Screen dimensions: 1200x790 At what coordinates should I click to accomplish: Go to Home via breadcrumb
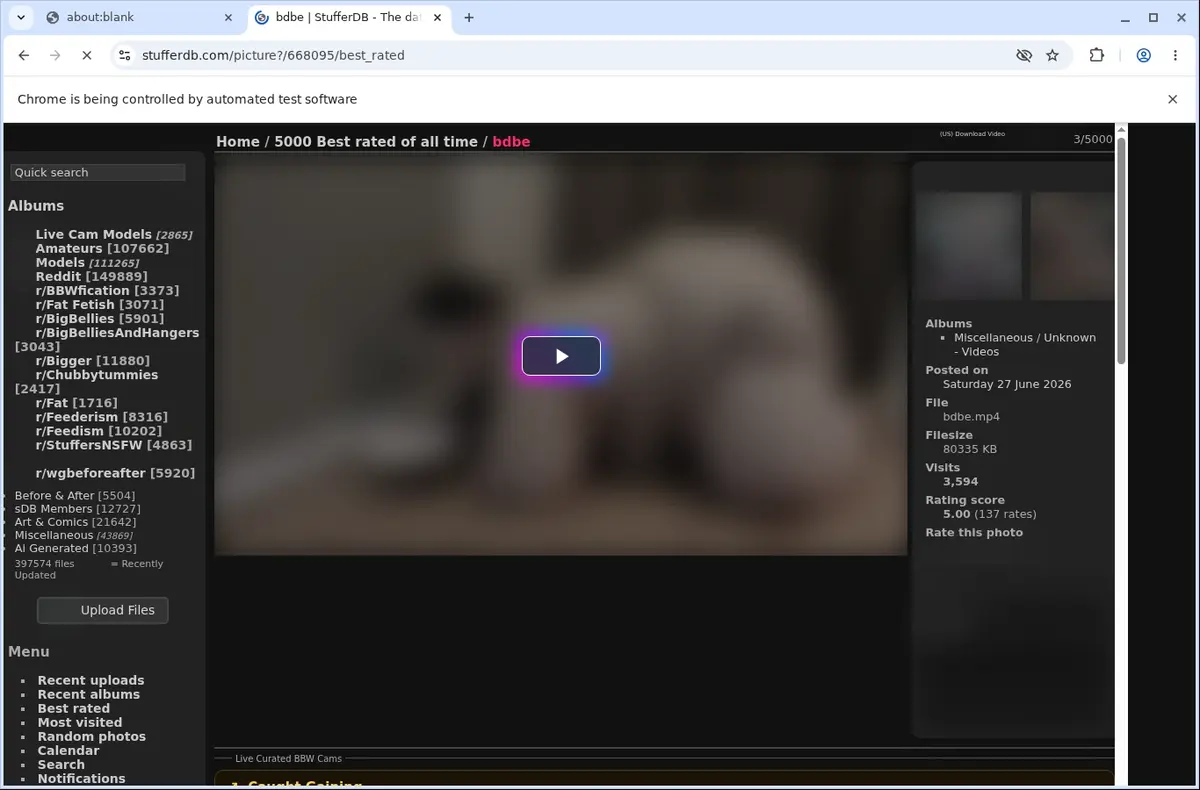pyautogui.click(x=238, y=142)
